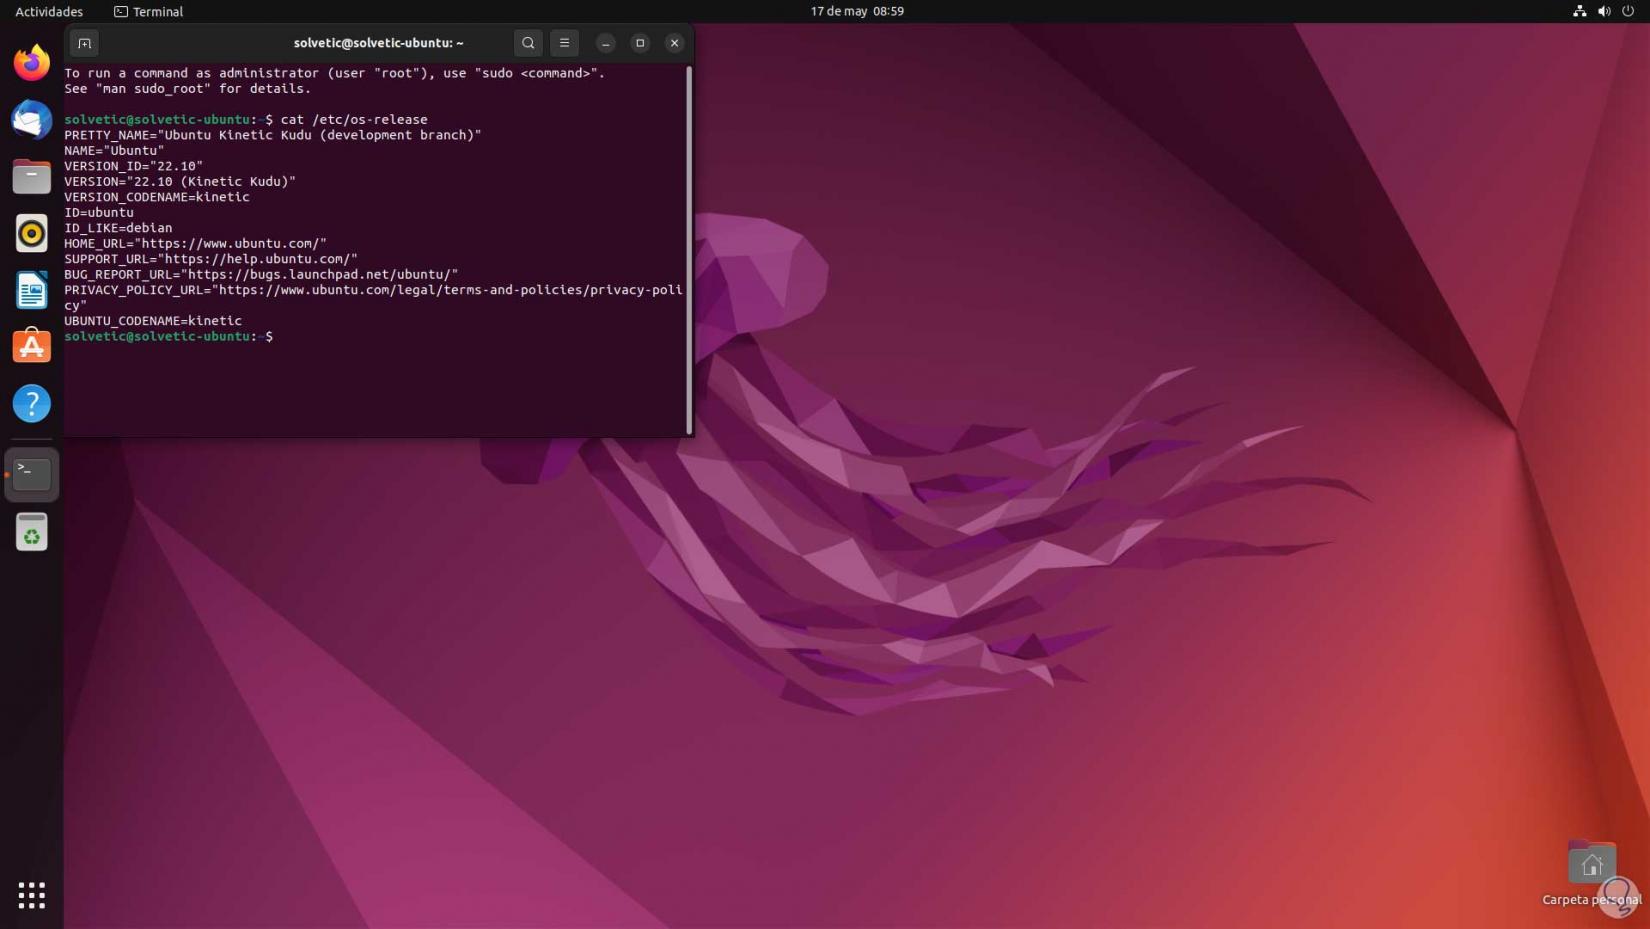Select the Terminal icon in the dock

coord(32,474)
